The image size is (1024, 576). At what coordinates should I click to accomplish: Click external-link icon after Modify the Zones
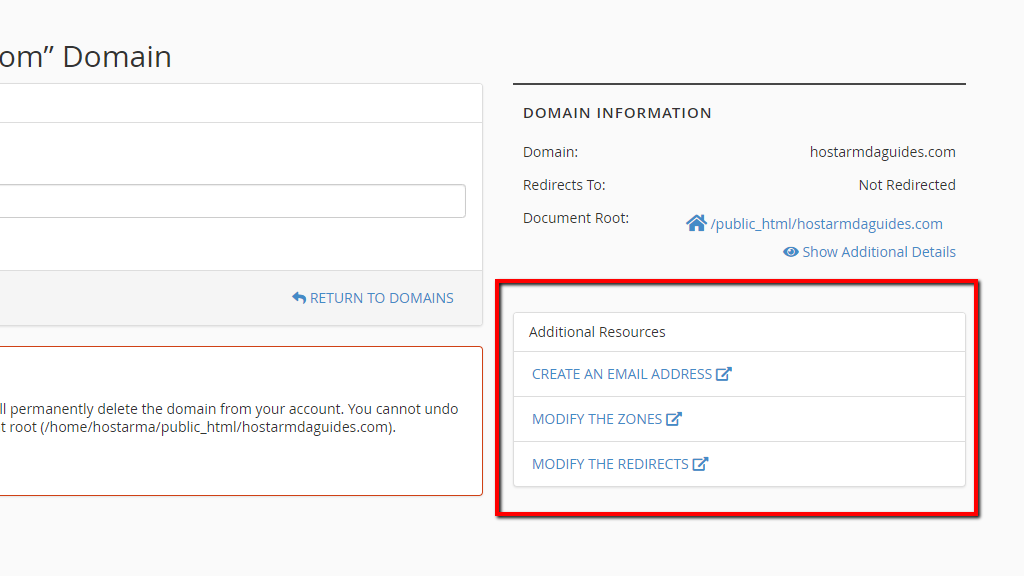(674, 419)
